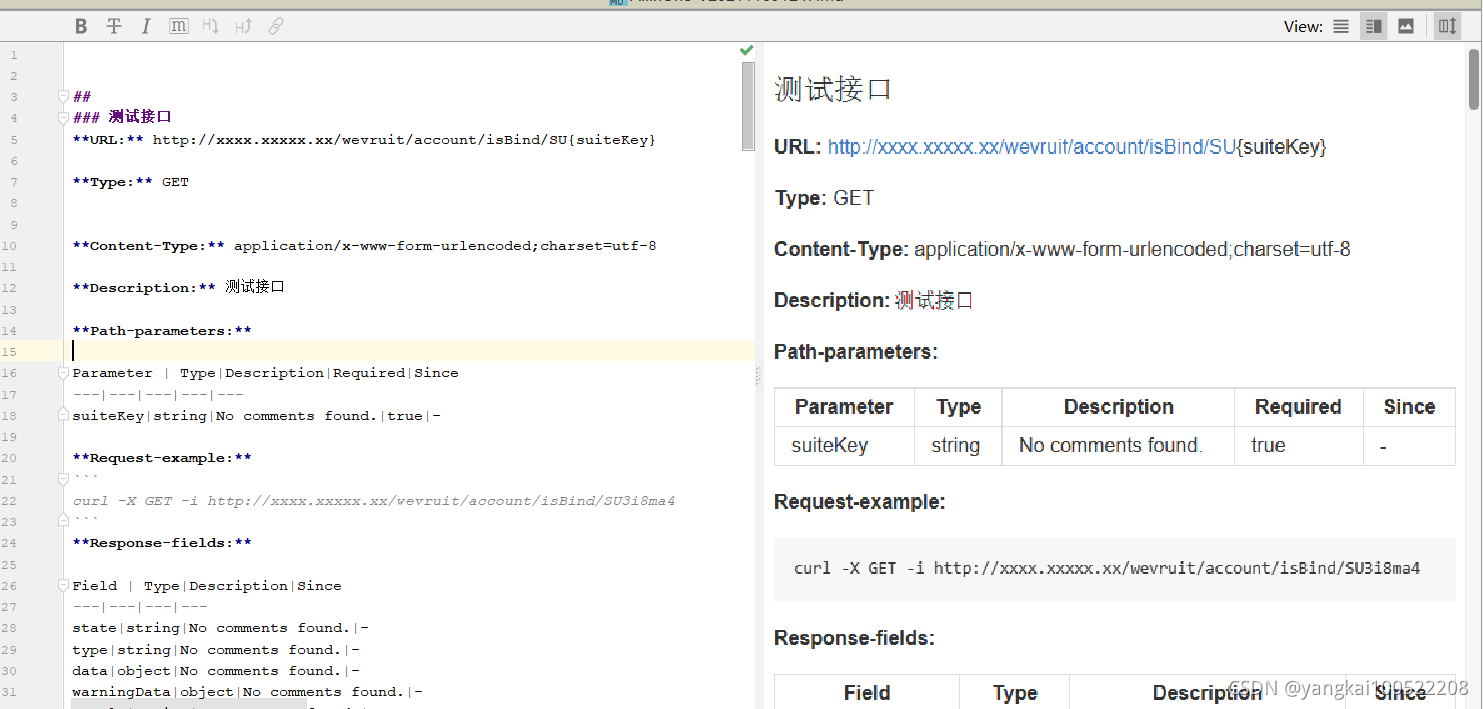Click the '**Description:** 测试接口' editor line
The image size is (1483, 709).
tap(179, 288)
